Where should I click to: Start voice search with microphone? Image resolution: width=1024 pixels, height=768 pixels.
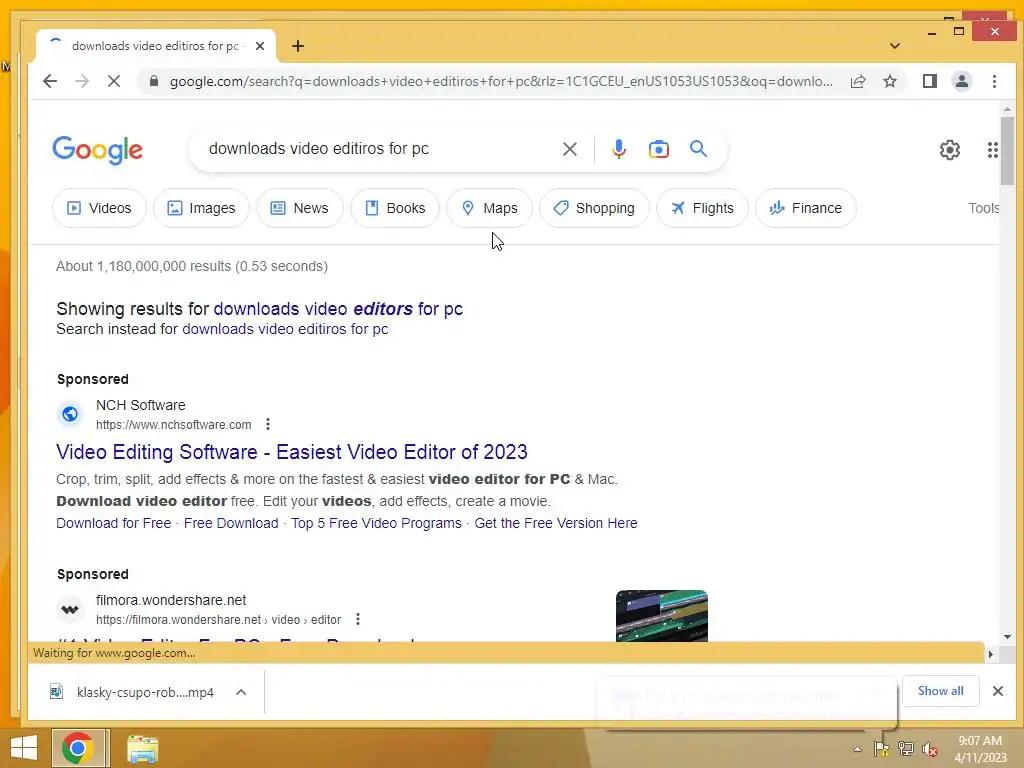point(618,149)
